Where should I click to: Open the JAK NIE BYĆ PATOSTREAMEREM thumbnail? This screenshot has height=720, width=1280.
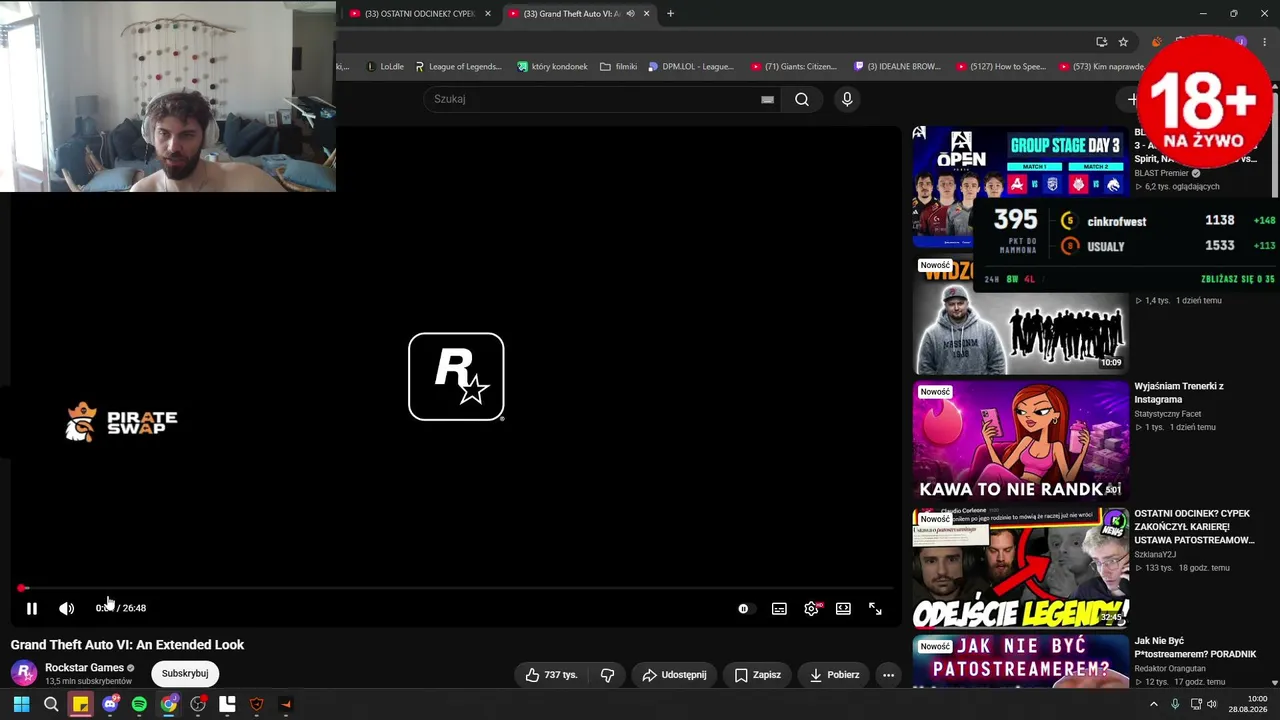pos(1020,661)
